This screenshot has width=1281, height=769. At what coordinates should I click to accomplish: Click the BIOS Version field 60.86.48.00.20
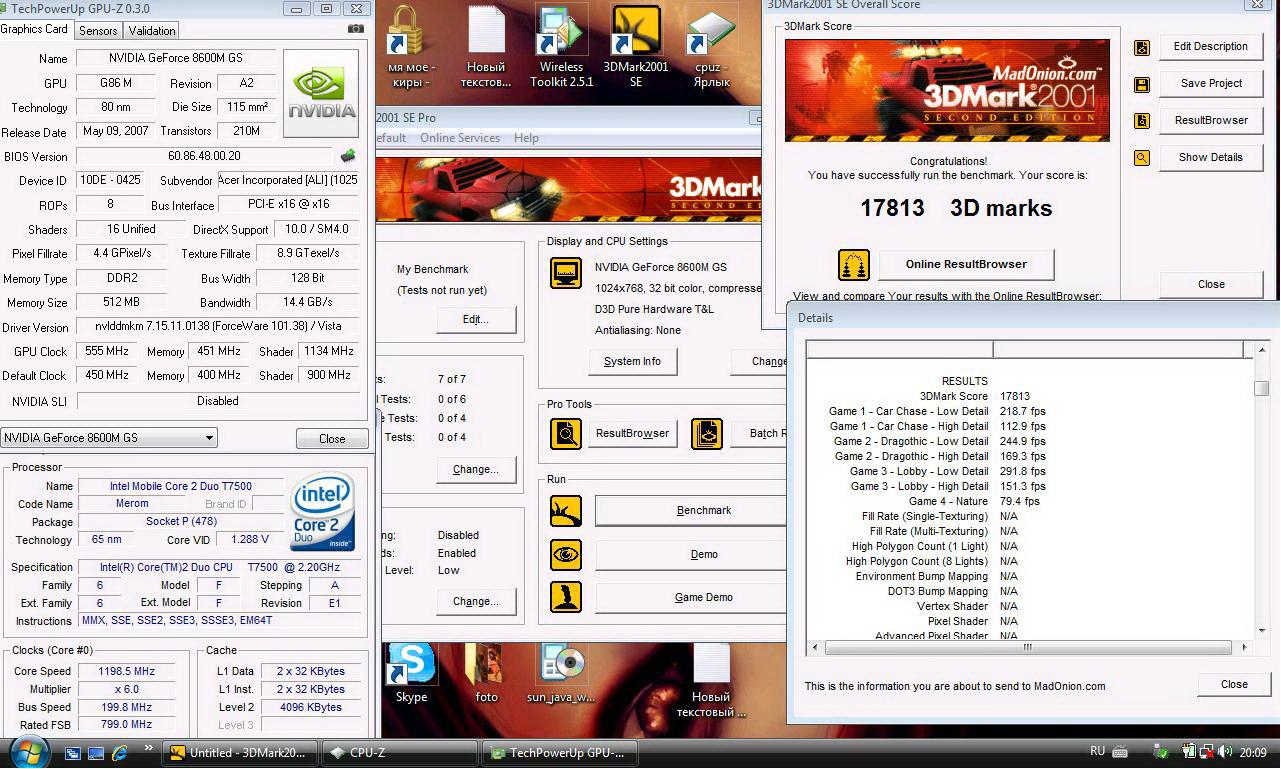point(204,156)
